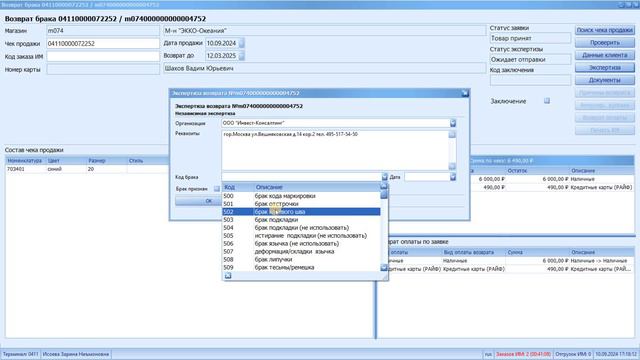Select code 507 деформация/складки язычка
This screenshot has height=360, width=640.
pos(301,251)
